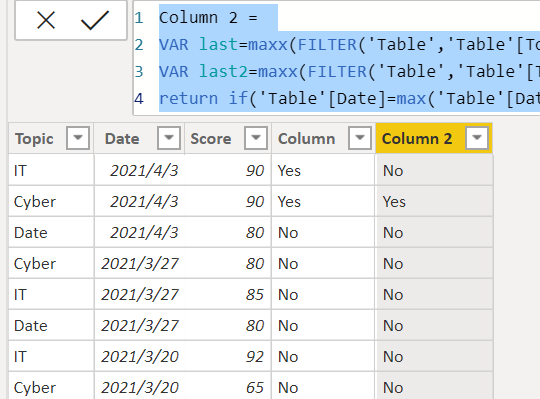Open the Date column filter dropdown
The width and height of the screenshot is (540, 399).
pyautogui.click(x=169, y=138)
